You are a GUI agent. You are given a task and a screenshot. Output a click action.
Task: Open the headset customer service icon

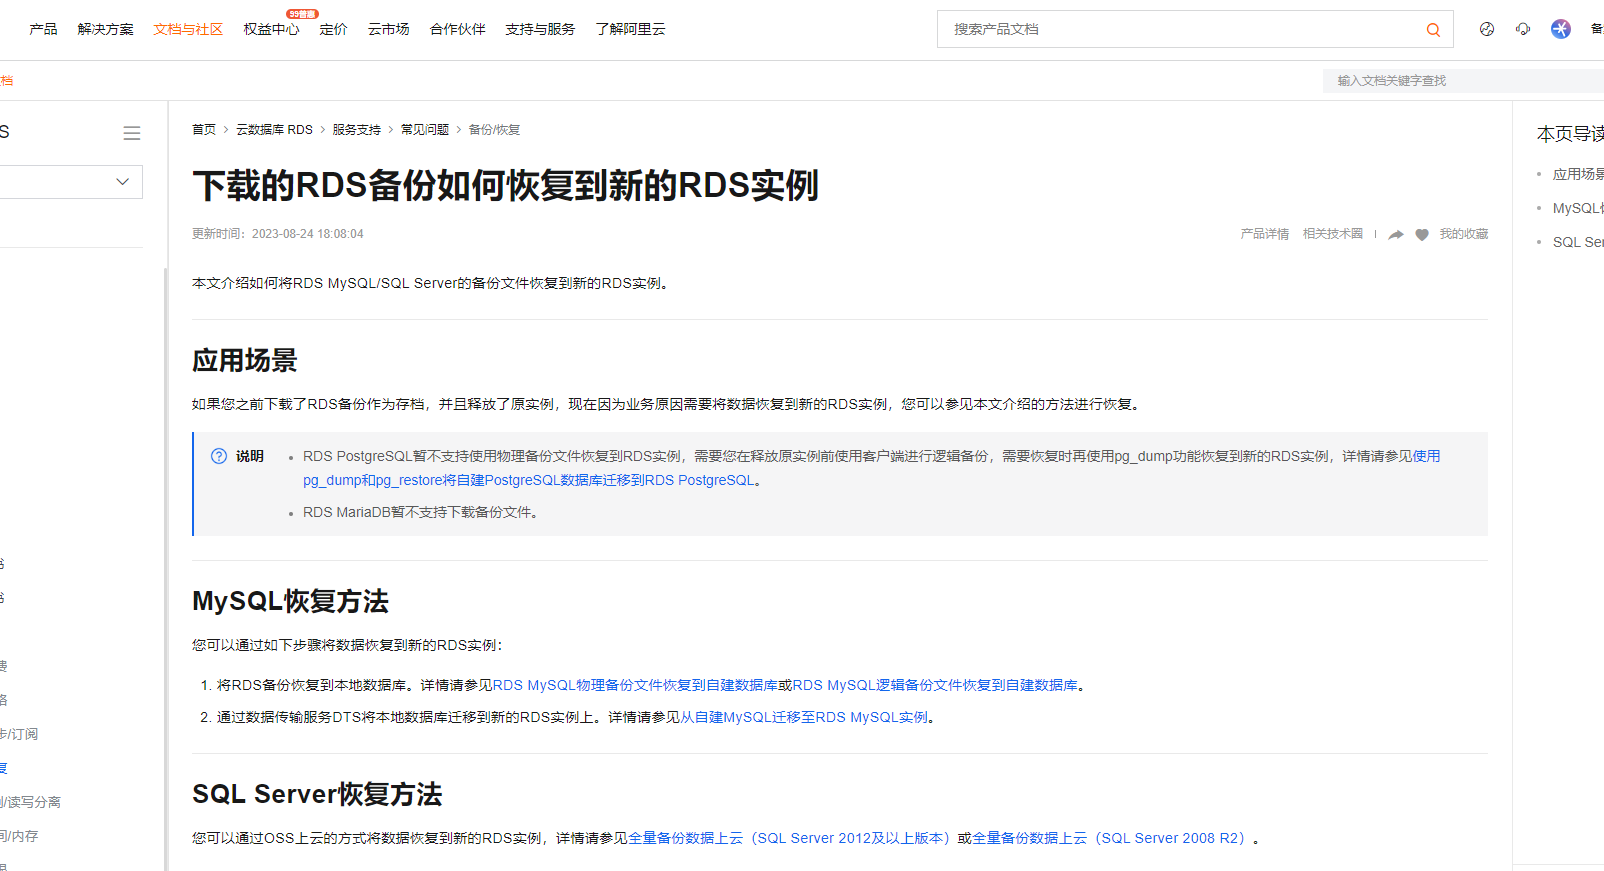coord(1523,29)
